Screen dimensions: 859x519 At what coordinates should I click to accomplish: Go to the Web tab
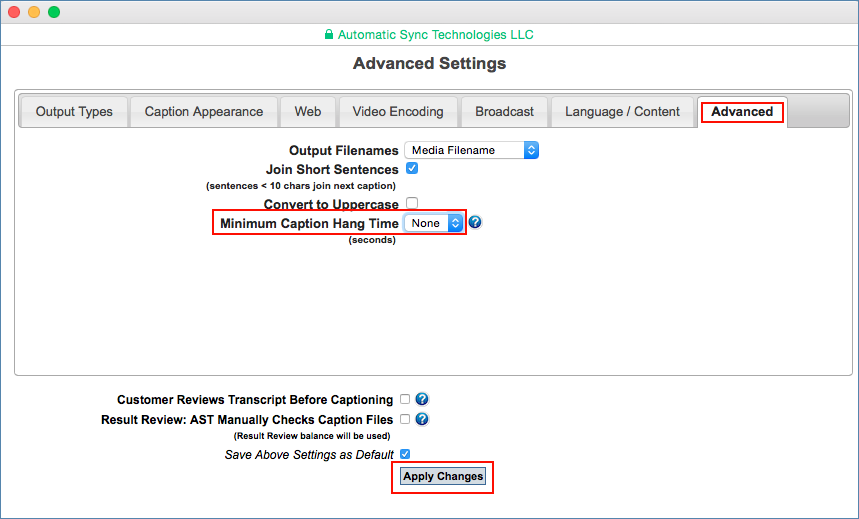(308, 112)
